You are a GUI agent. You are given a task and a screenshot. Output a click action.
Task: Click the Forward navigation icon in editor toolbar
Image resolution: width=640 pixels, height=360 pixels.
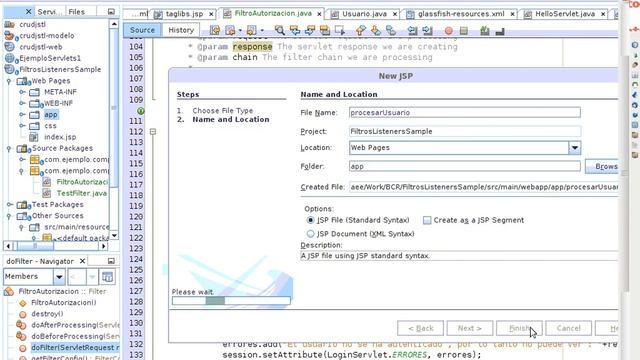[251, 30]
